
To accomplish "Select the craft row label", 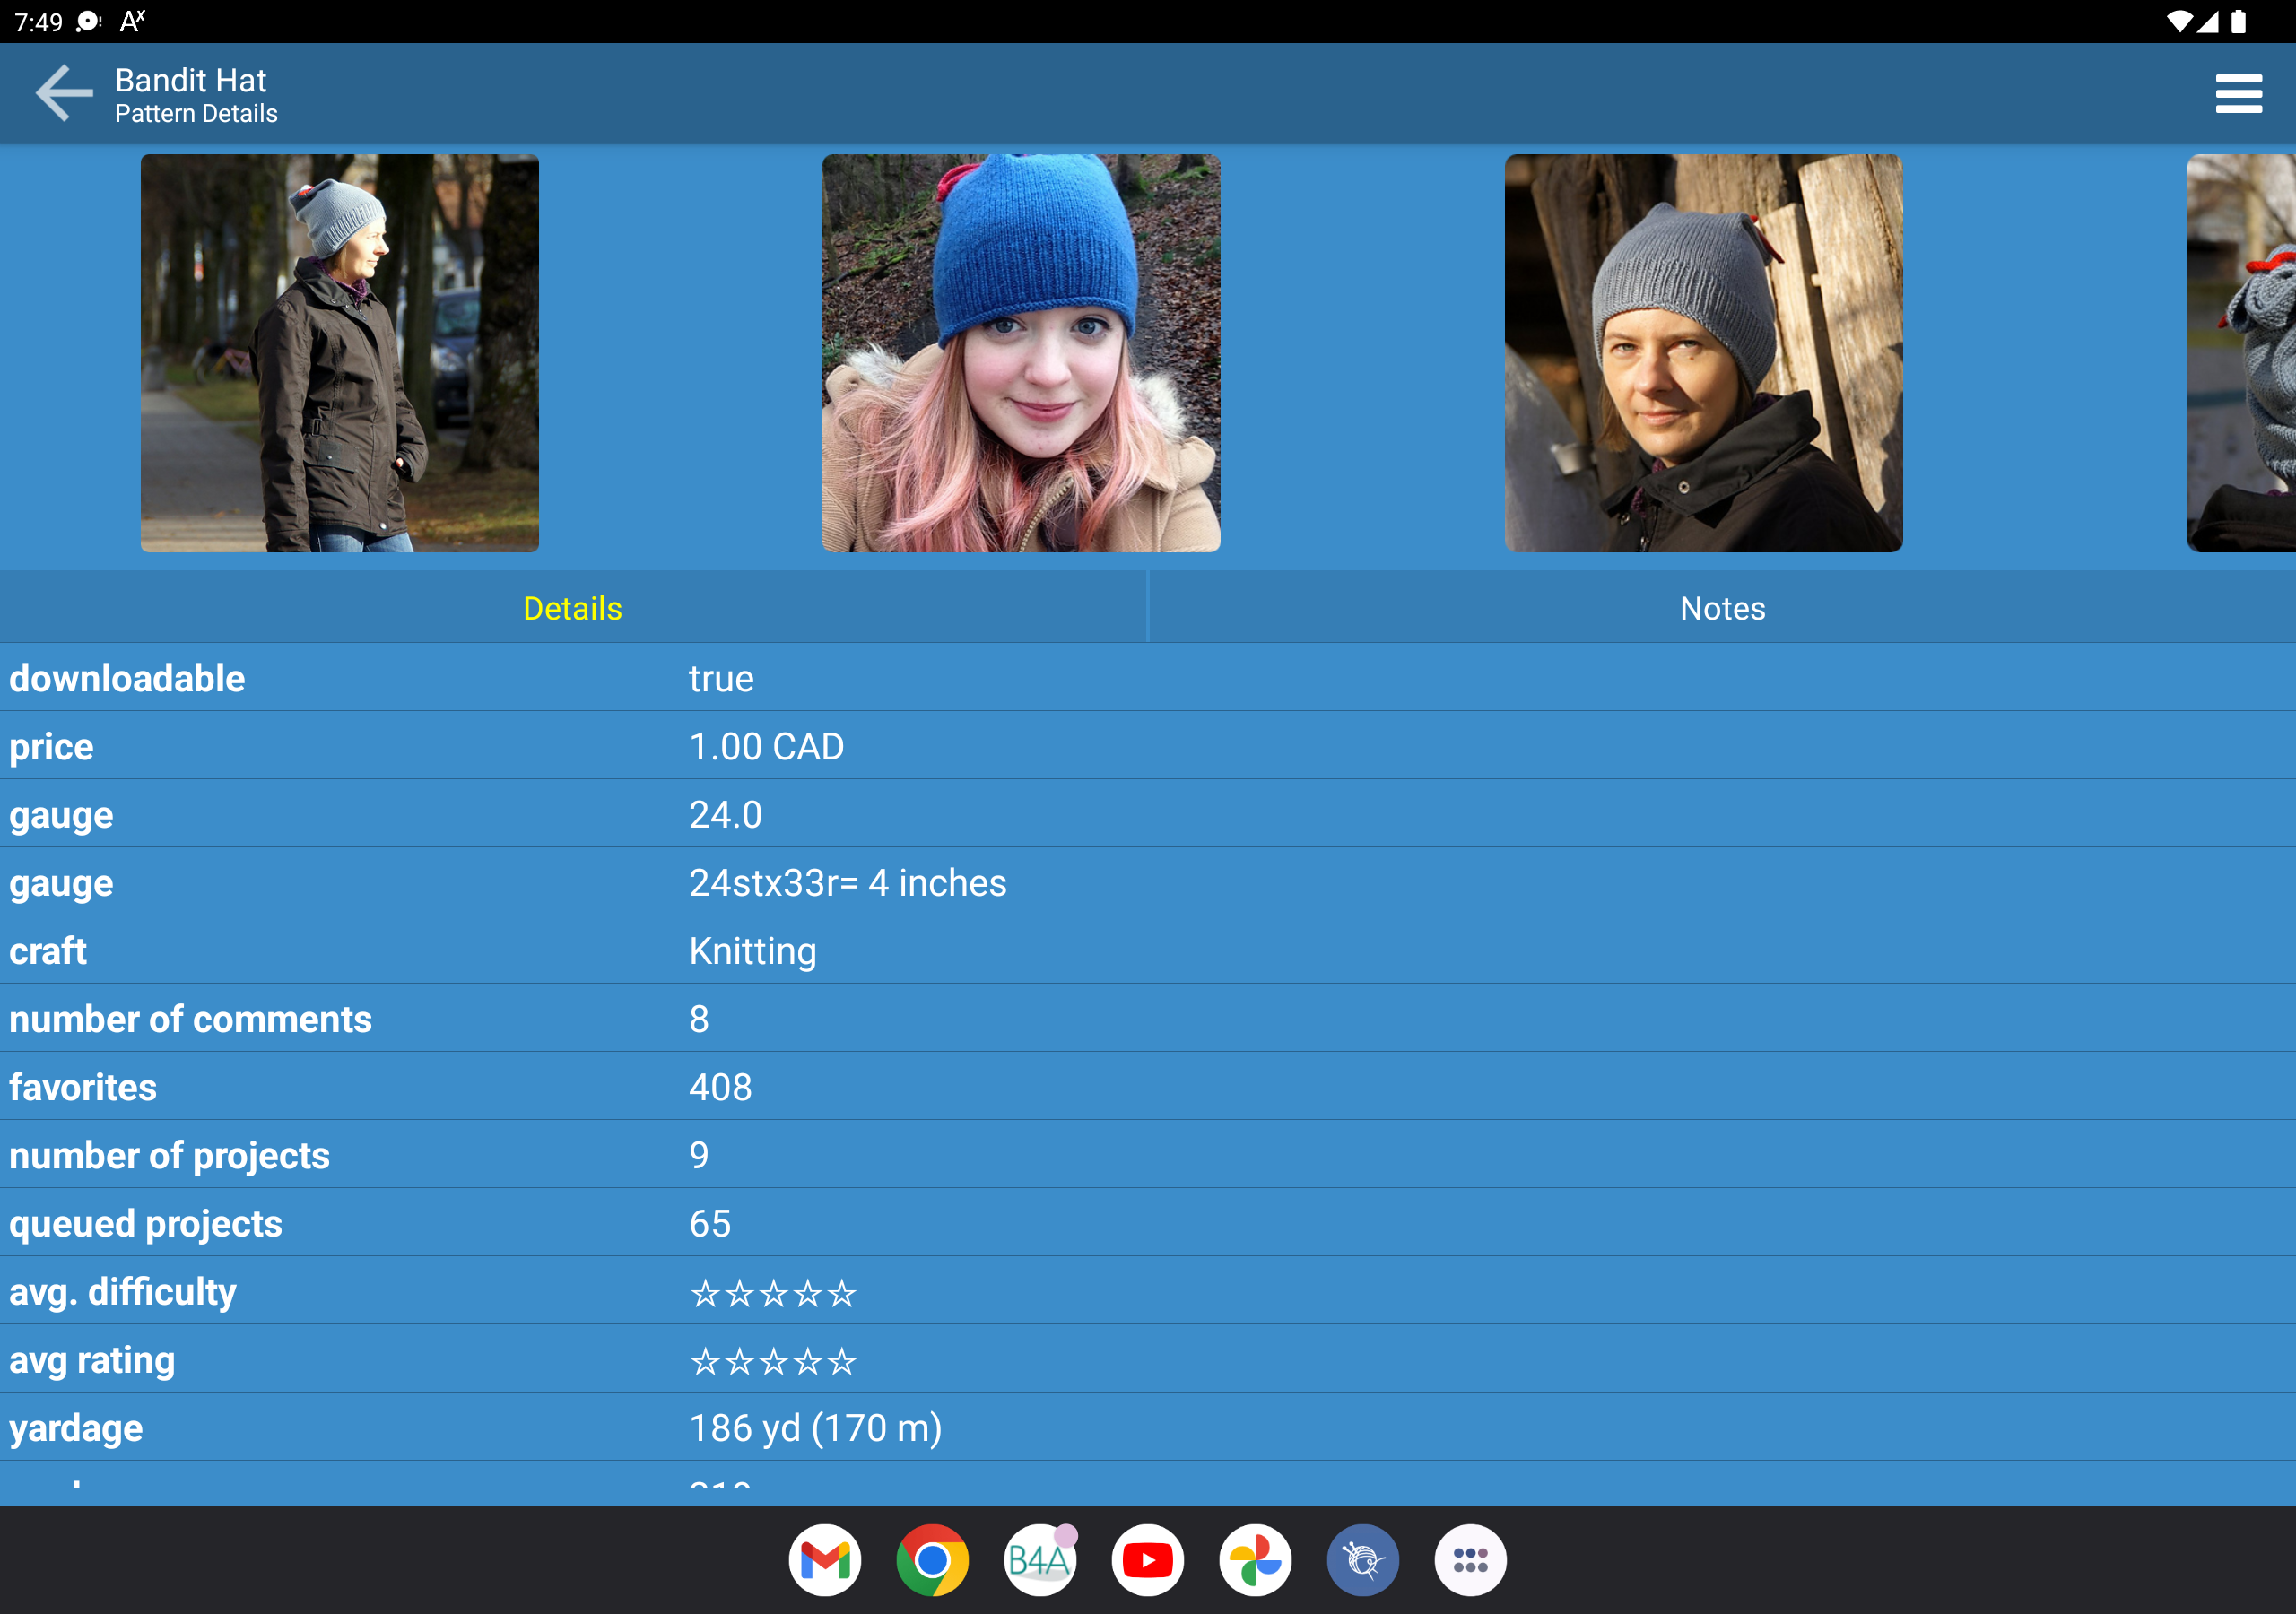I will coord(48,950).
